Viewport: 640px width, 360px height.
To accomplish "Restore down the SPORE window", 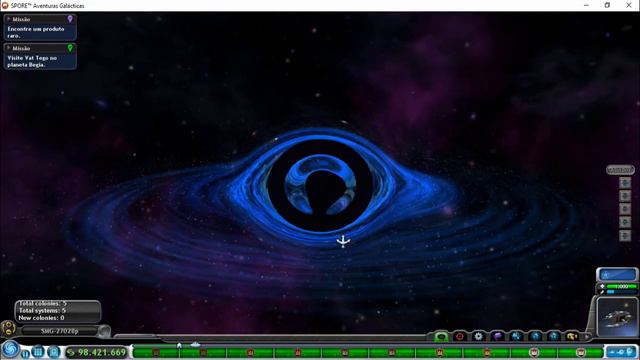I will click(607, 5).
